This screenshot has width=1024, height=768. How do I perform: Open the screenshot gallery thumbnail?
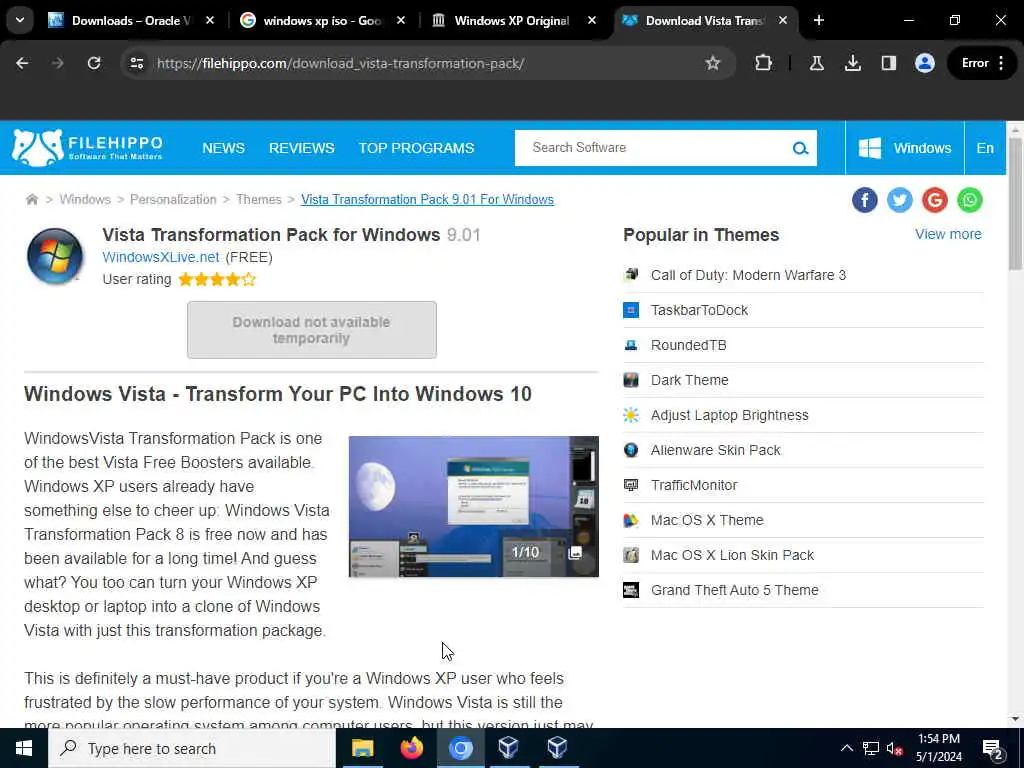click(x=473, y=506)
